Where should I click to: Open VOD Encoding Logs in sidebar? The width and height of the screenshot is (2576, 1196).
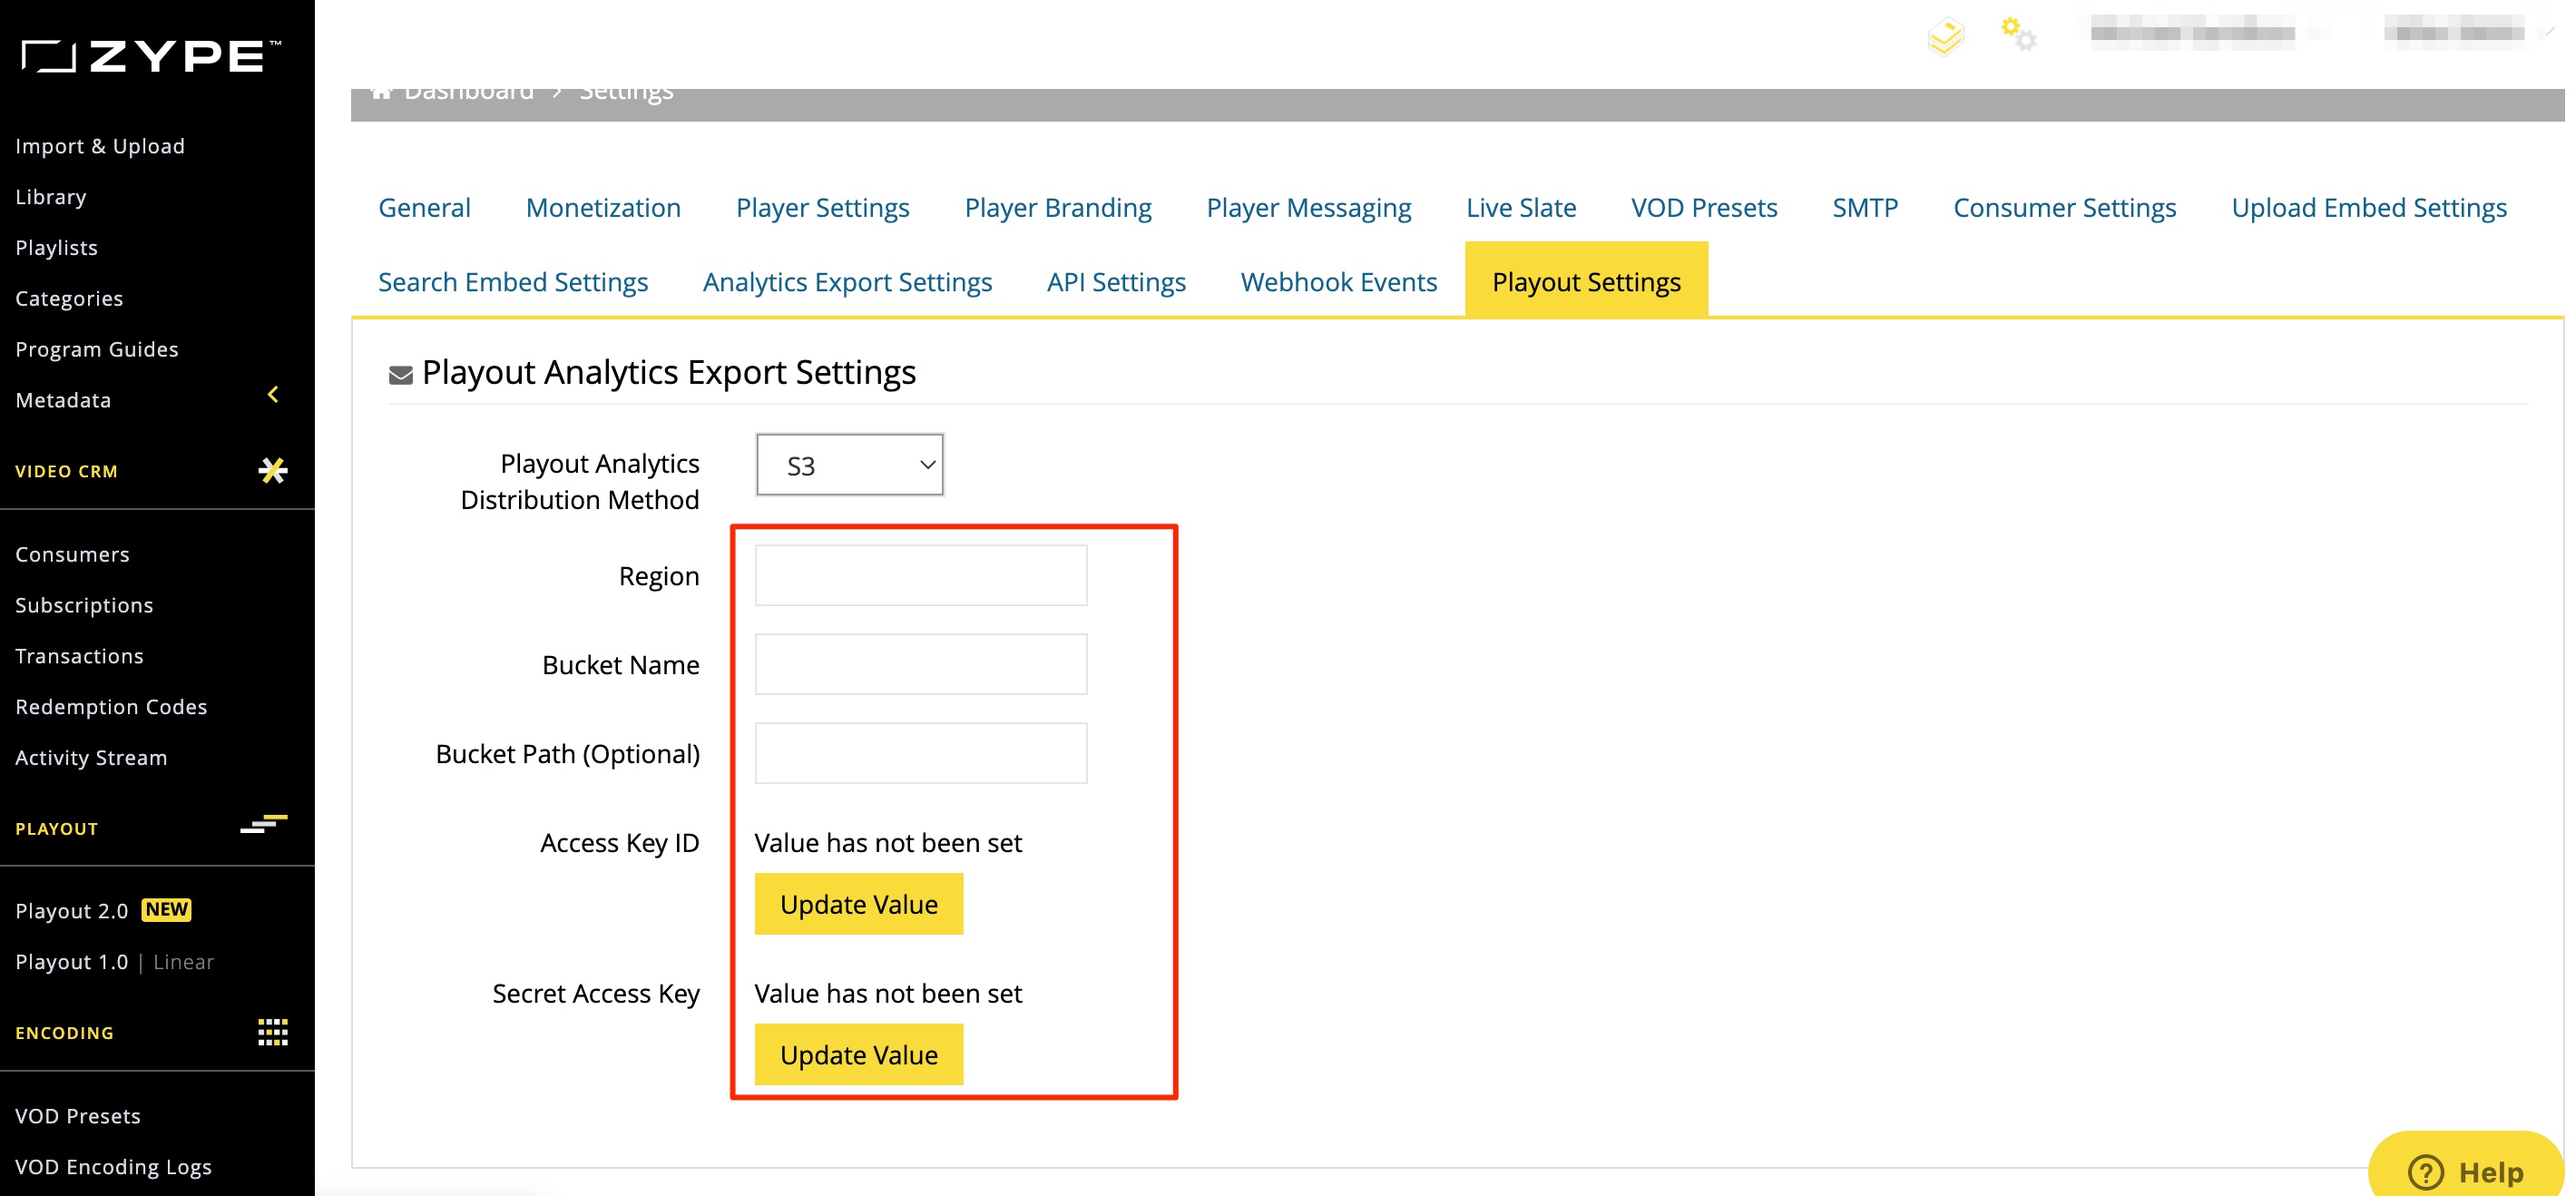click(113, 1166)
